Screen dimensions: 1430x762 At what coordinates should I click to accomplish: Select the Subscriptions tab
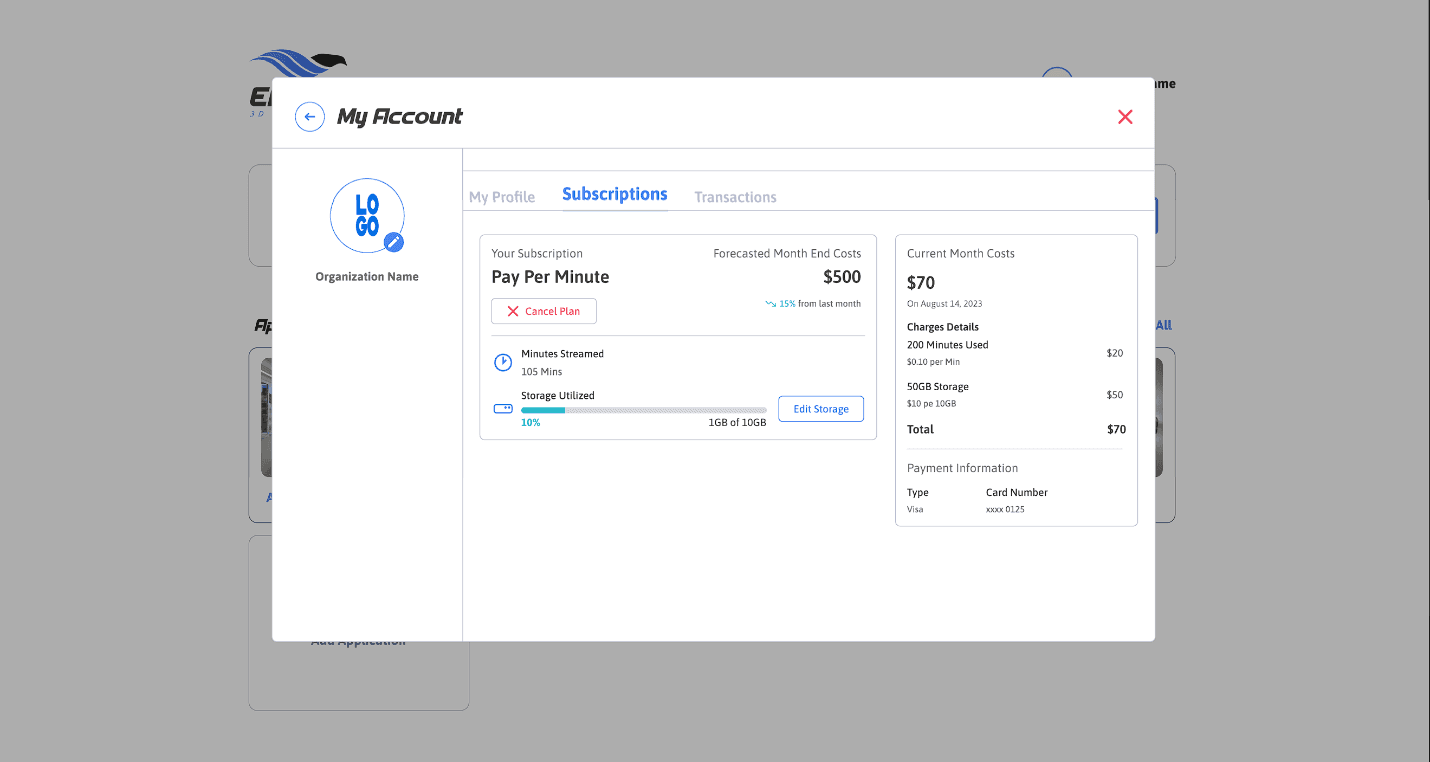(x=615, y=194)
